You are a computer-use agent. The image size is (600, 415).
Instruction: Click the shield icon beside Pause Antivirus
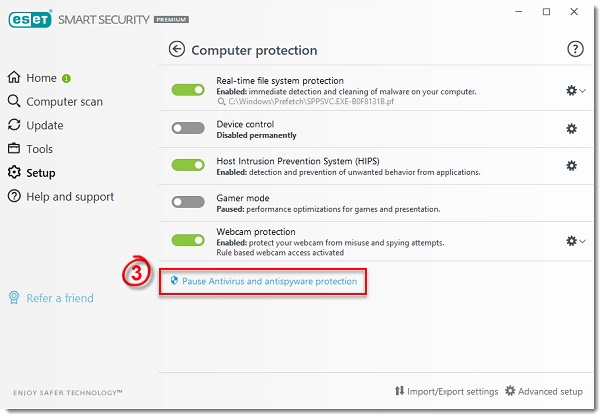[x=174, y=282]
